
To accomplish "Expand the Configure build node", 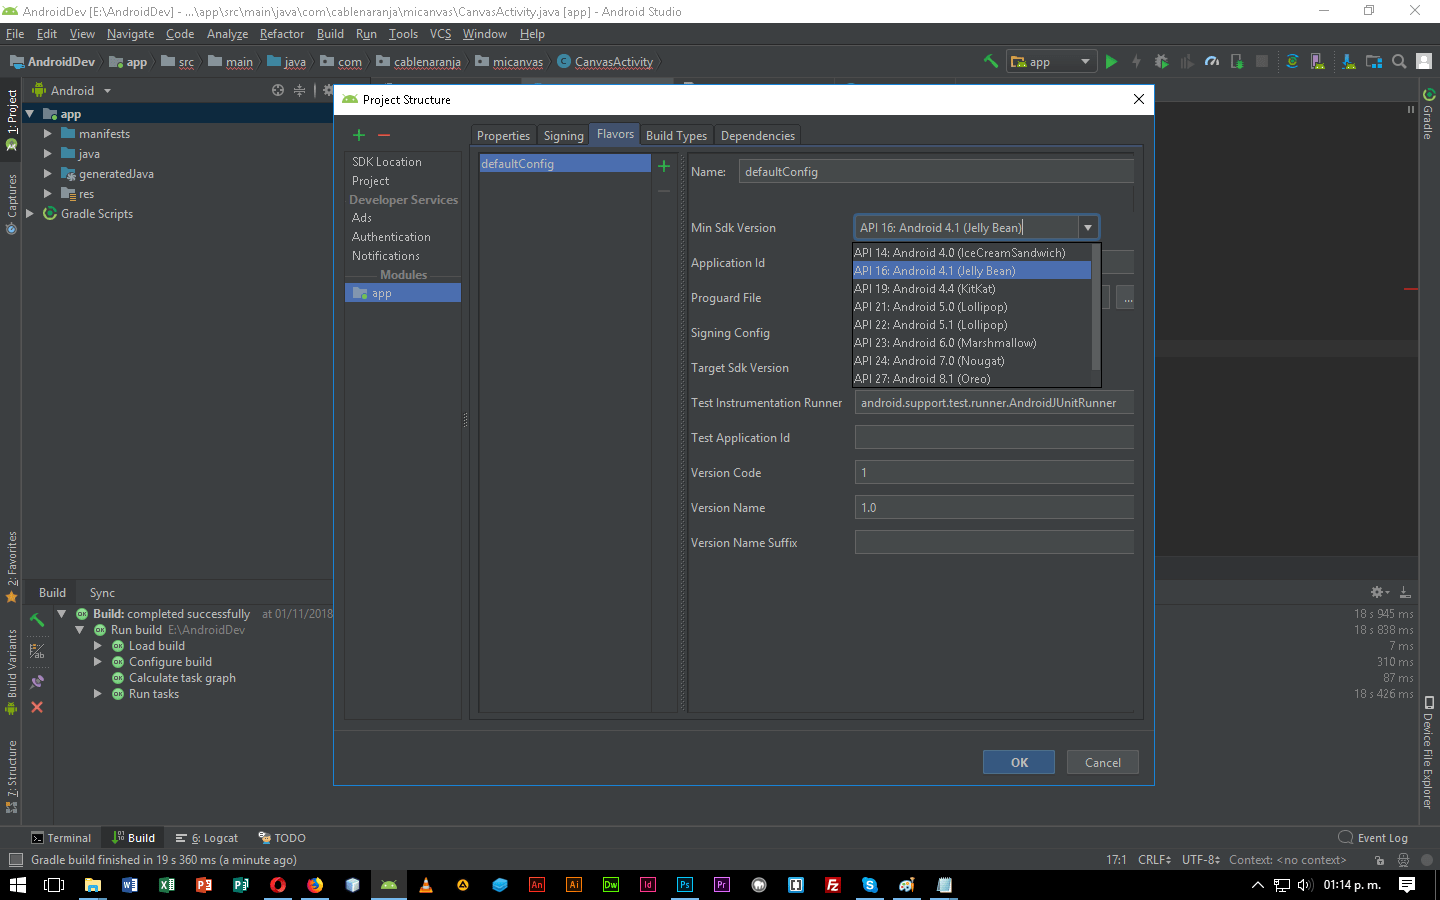I will tap(97, 662).
